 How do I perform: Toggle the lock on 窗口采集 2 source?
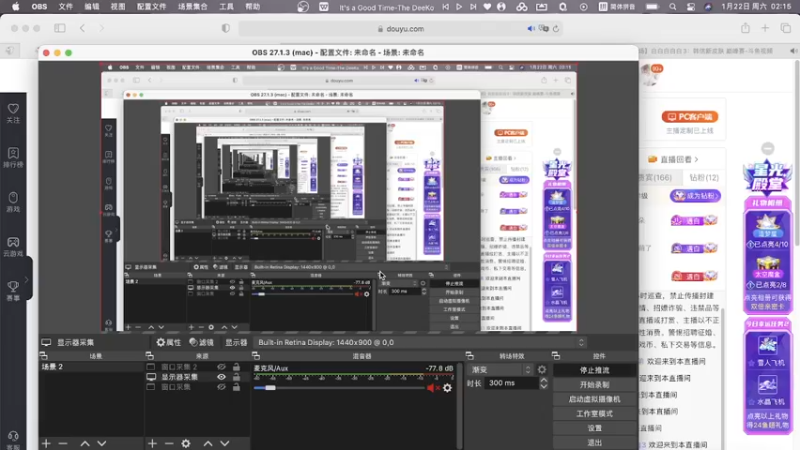[x=236, y=367]
